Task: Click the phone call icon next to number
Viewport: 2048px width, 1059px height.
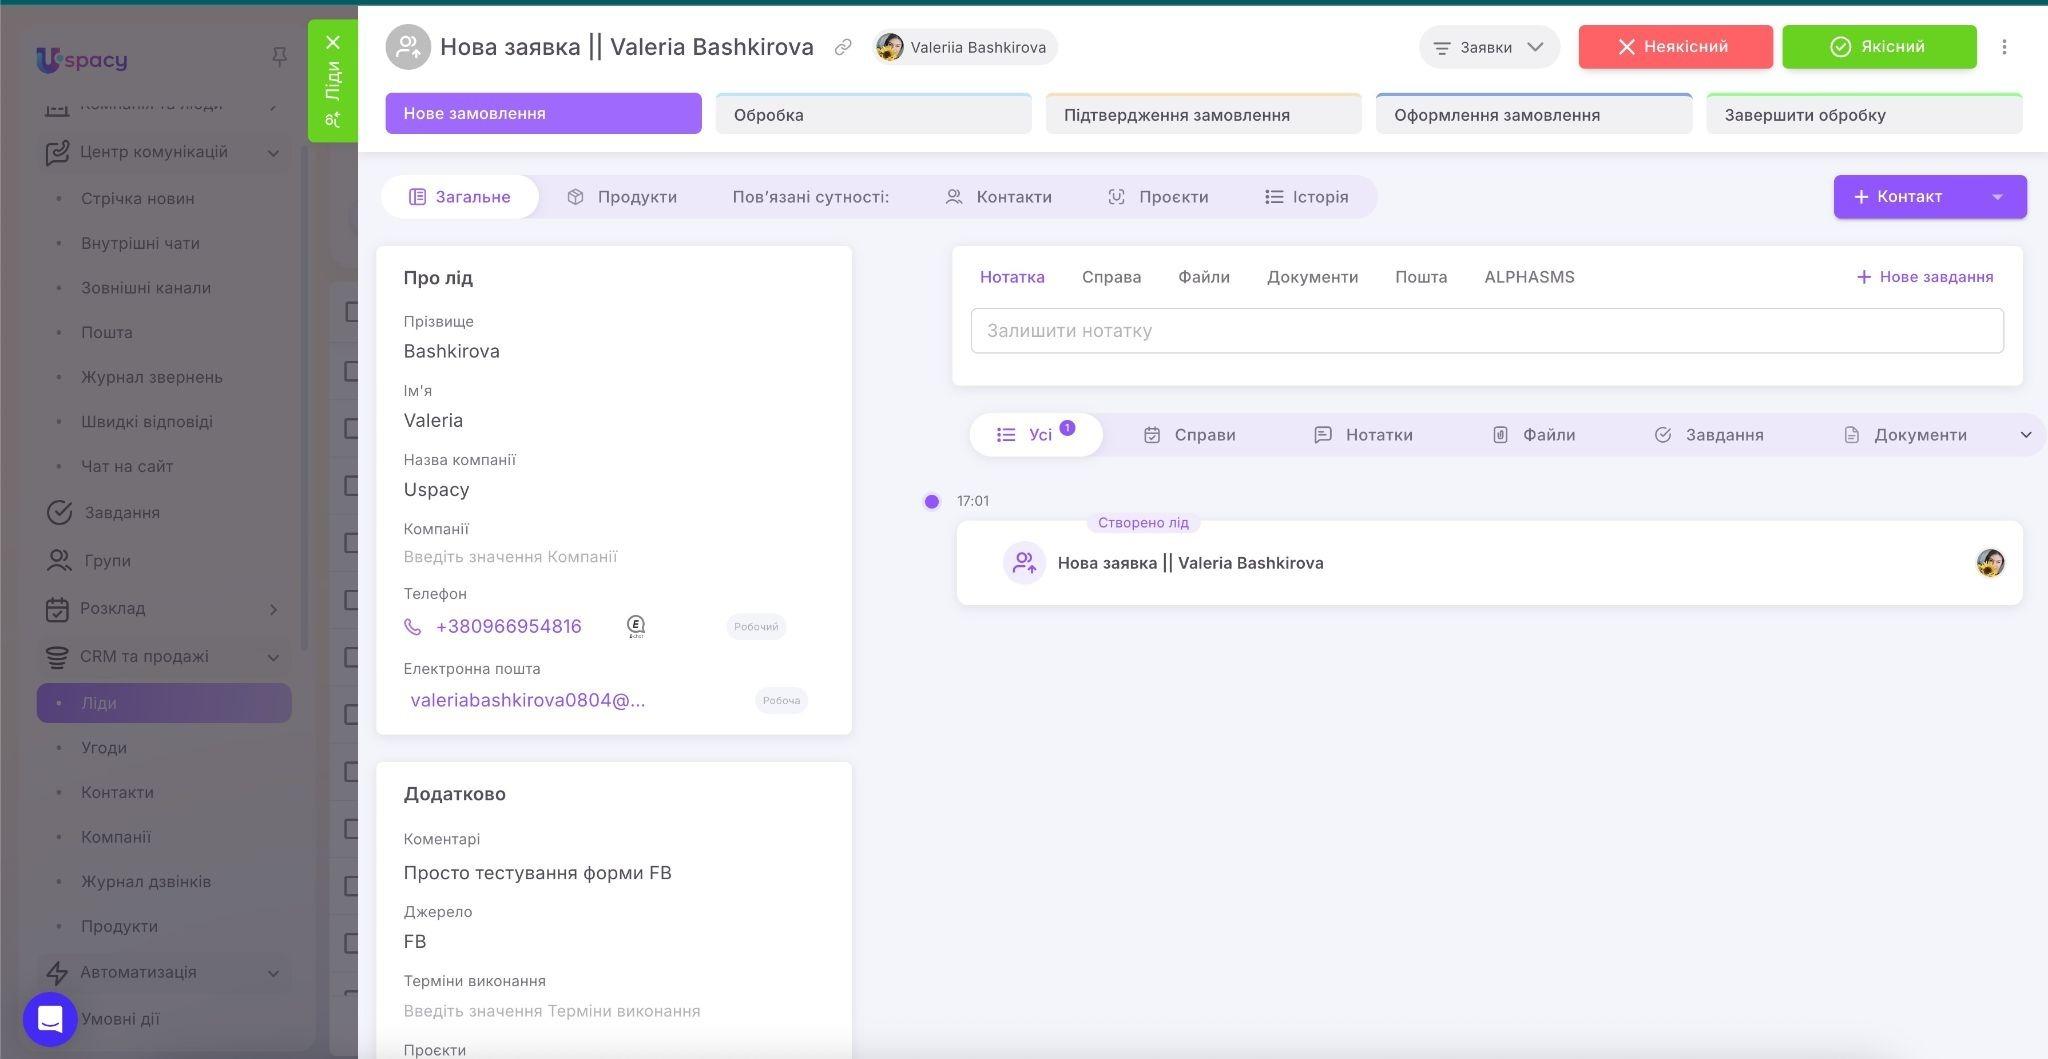Action: (x=413, y=627)
